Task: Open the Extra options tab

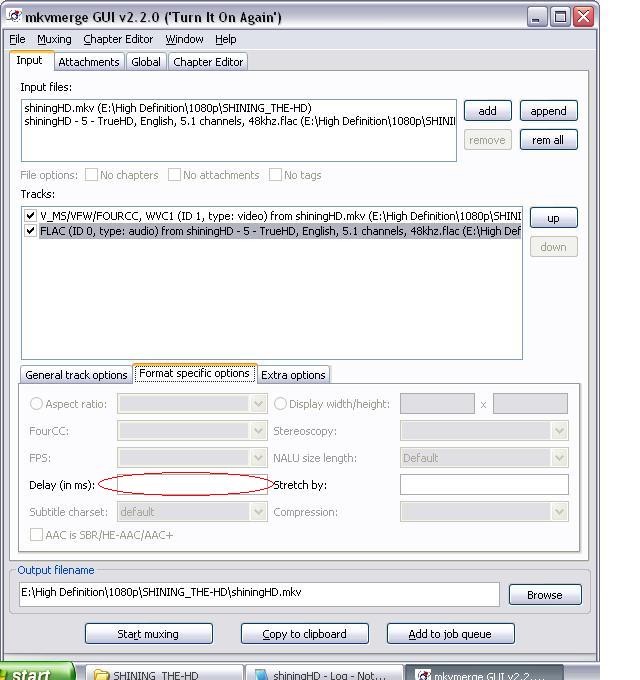Action: 294,375
